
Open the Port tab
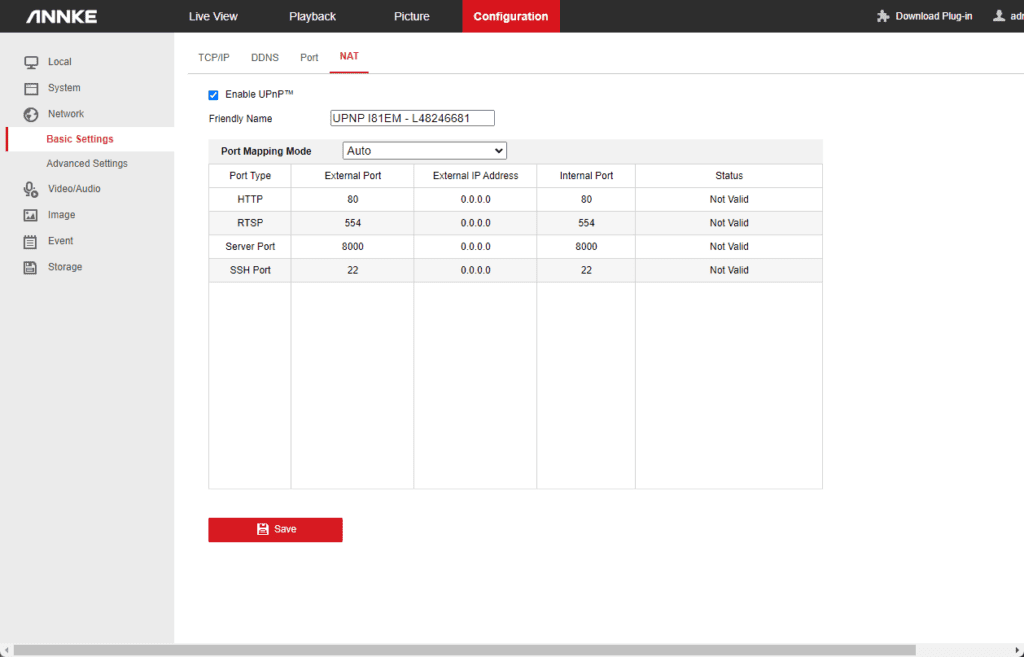pos(309,57)
